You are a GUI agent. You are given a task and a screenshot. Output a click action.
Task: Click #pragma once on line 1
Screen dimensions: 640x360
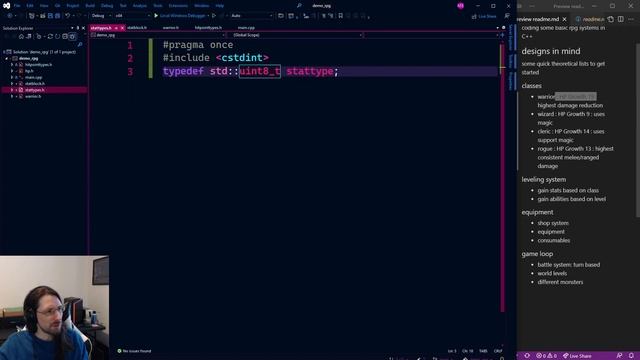pos(198,45)
